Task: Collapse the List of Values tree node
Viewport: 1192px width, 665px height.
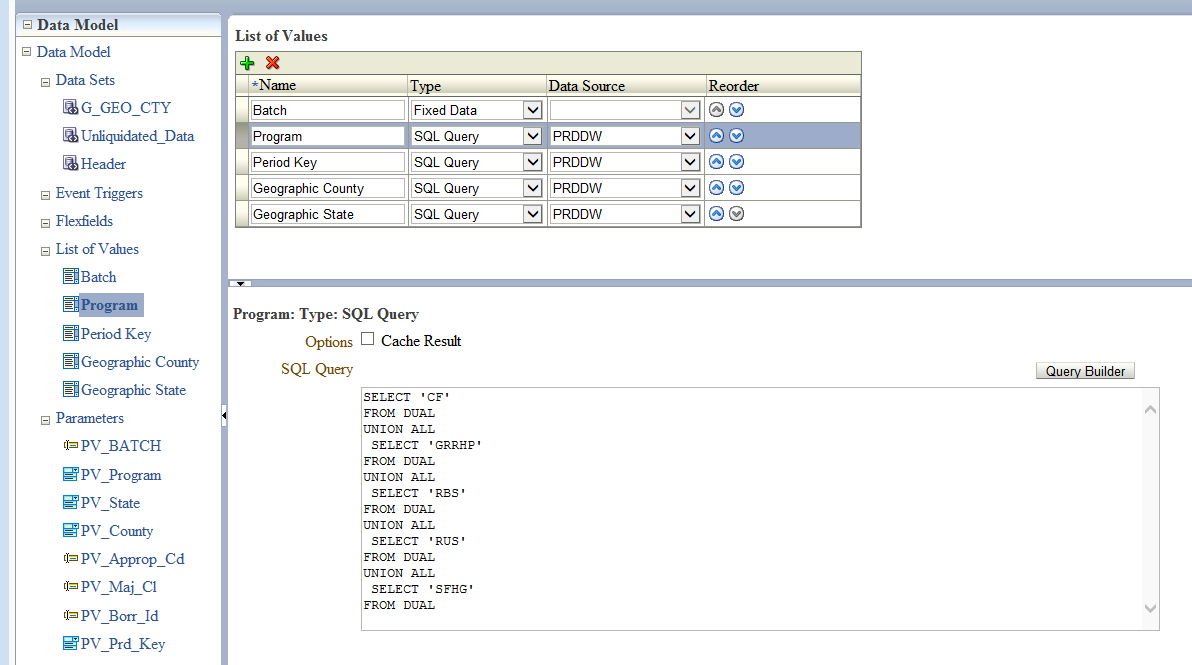Action: [x=46, y=251]
